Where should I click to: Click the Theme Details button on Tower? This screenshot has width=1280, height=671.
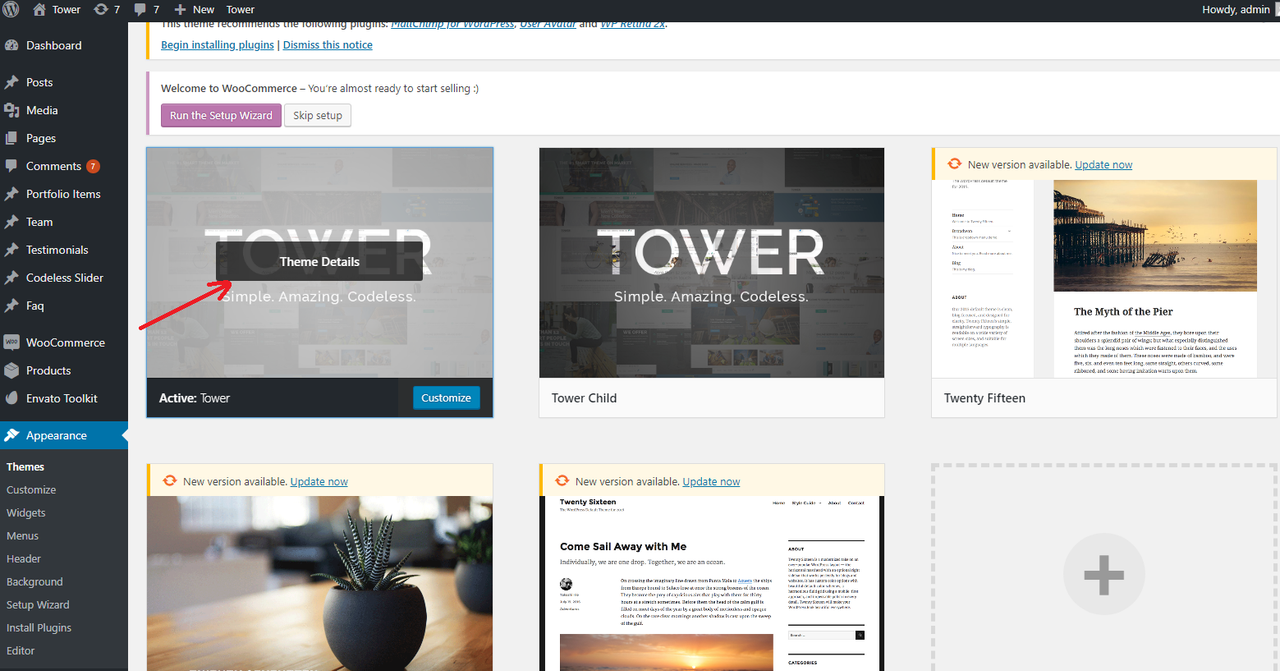(x=319, y=262)
